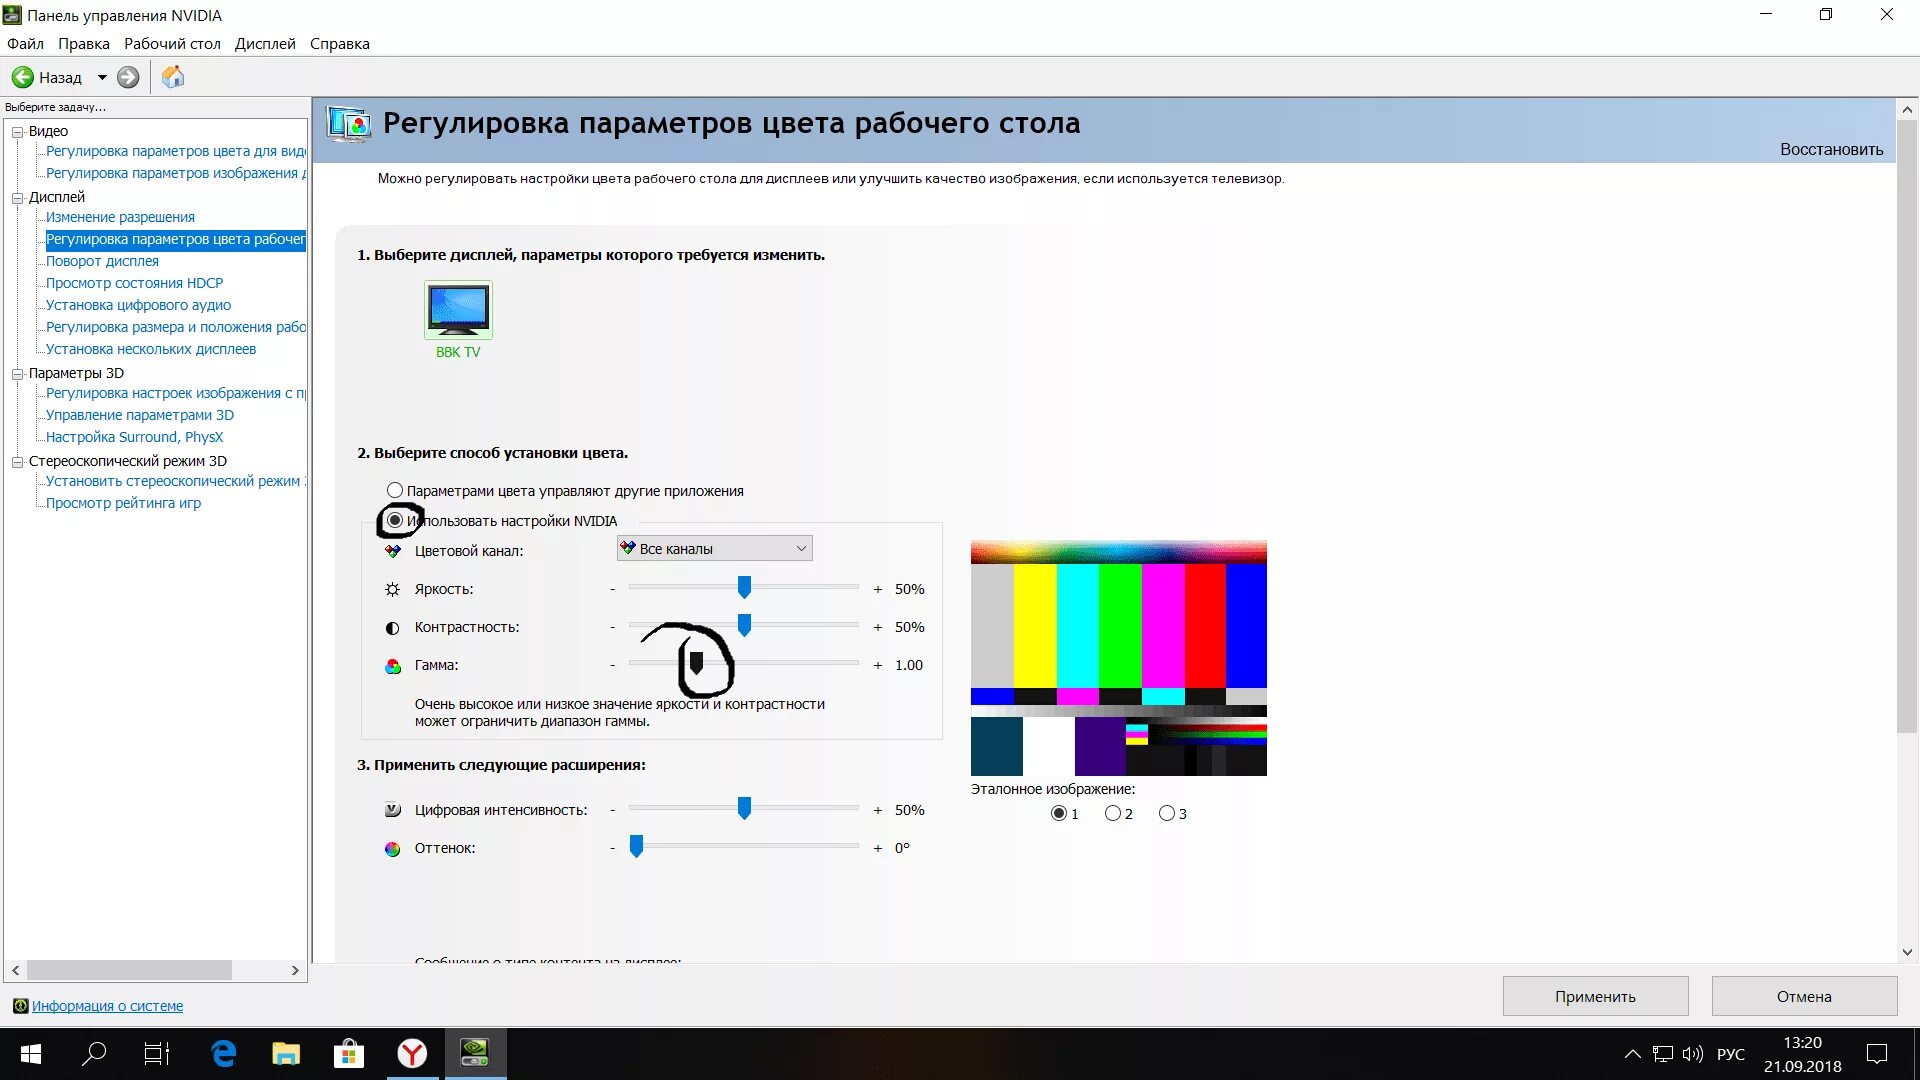Open Task View on taskbar
Image resolution: width=1920 pixels, height=1080 pixels.
[157, 1053]
